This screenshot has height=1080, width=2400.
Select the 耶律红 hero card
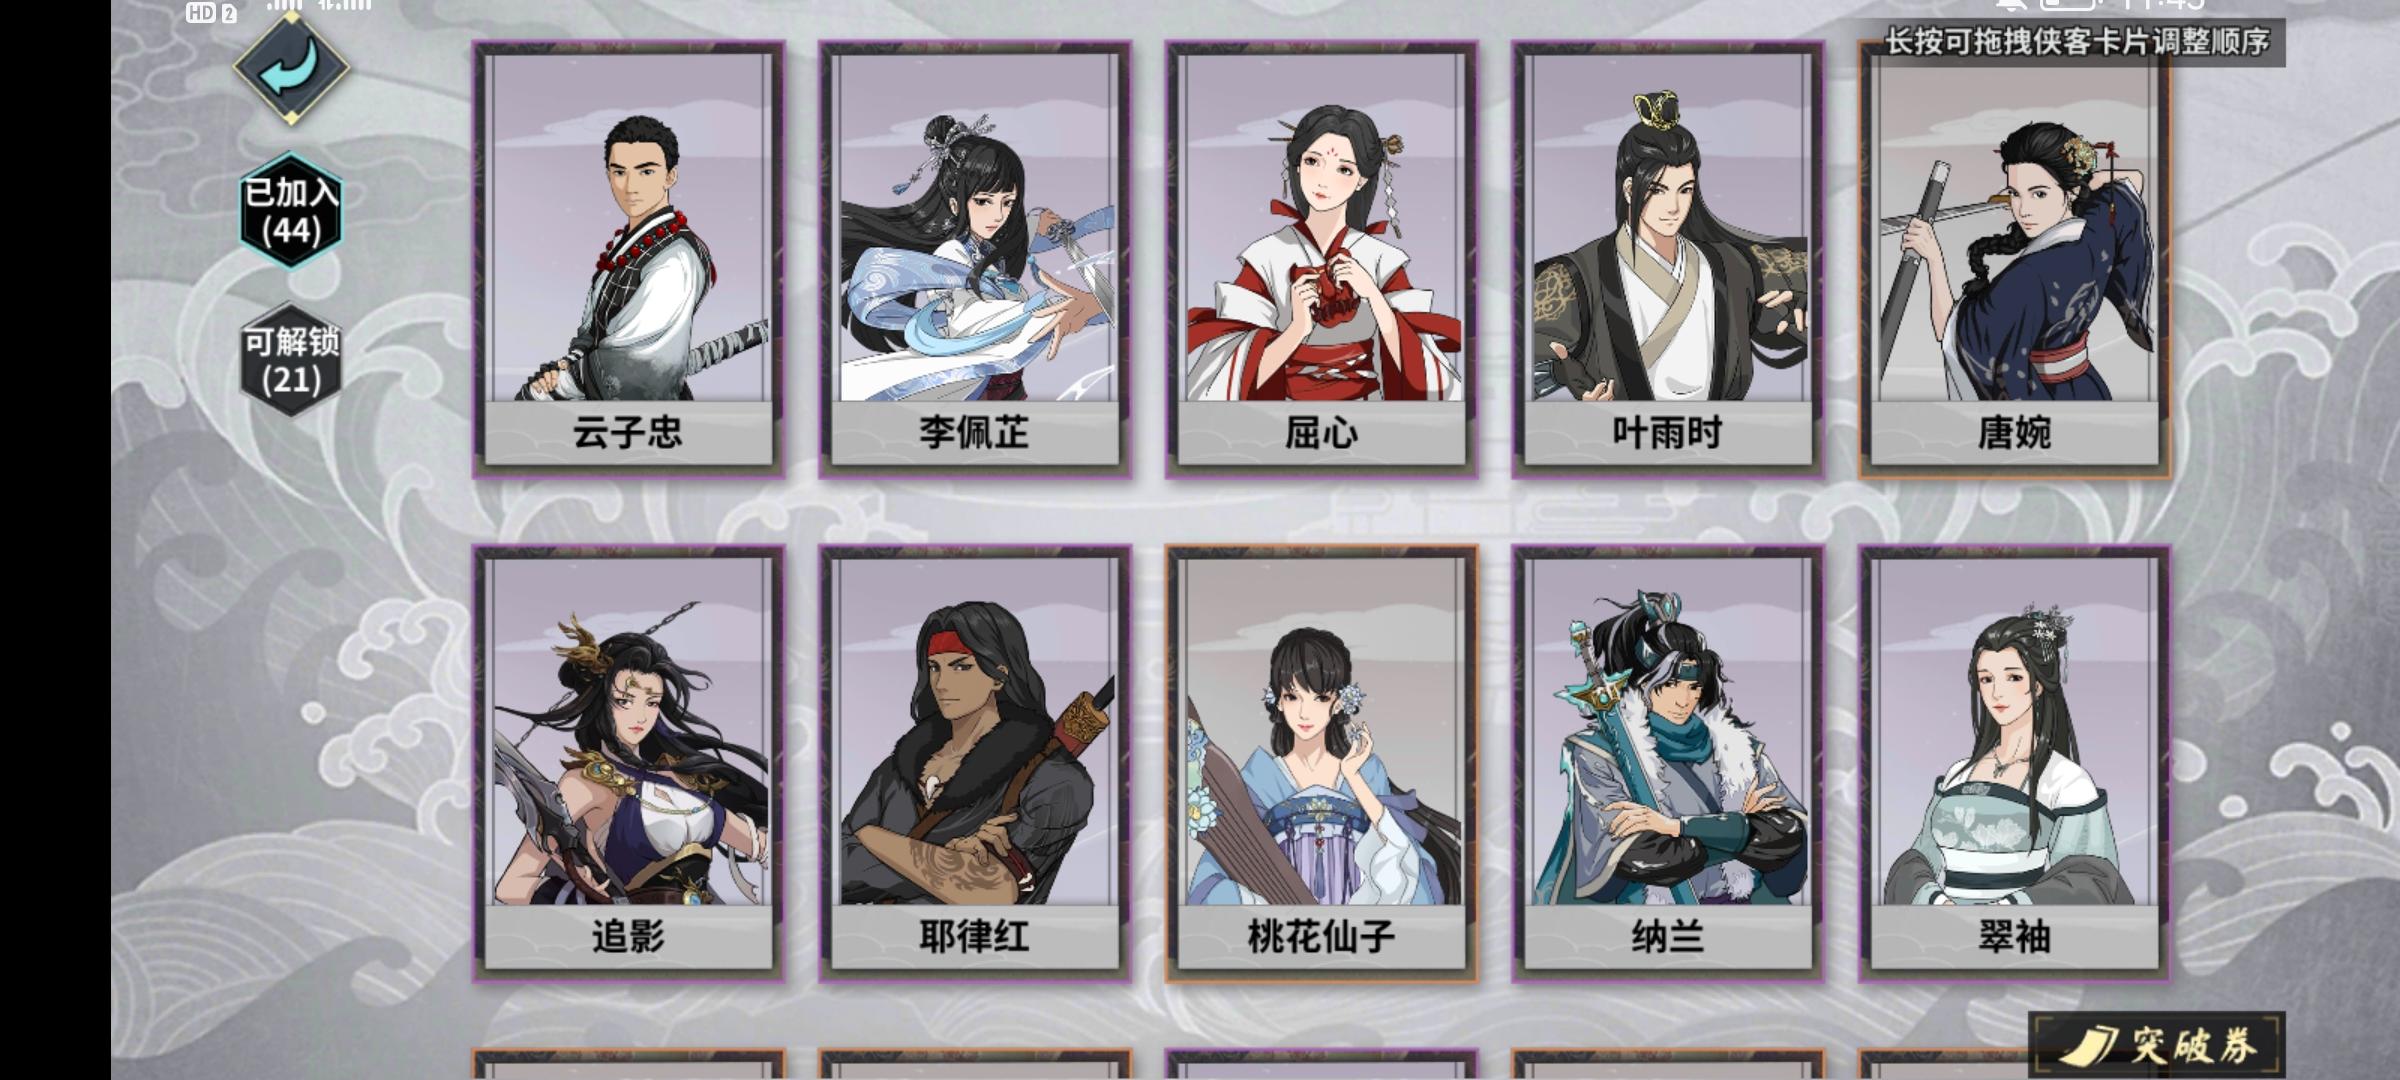coord(975,763)
